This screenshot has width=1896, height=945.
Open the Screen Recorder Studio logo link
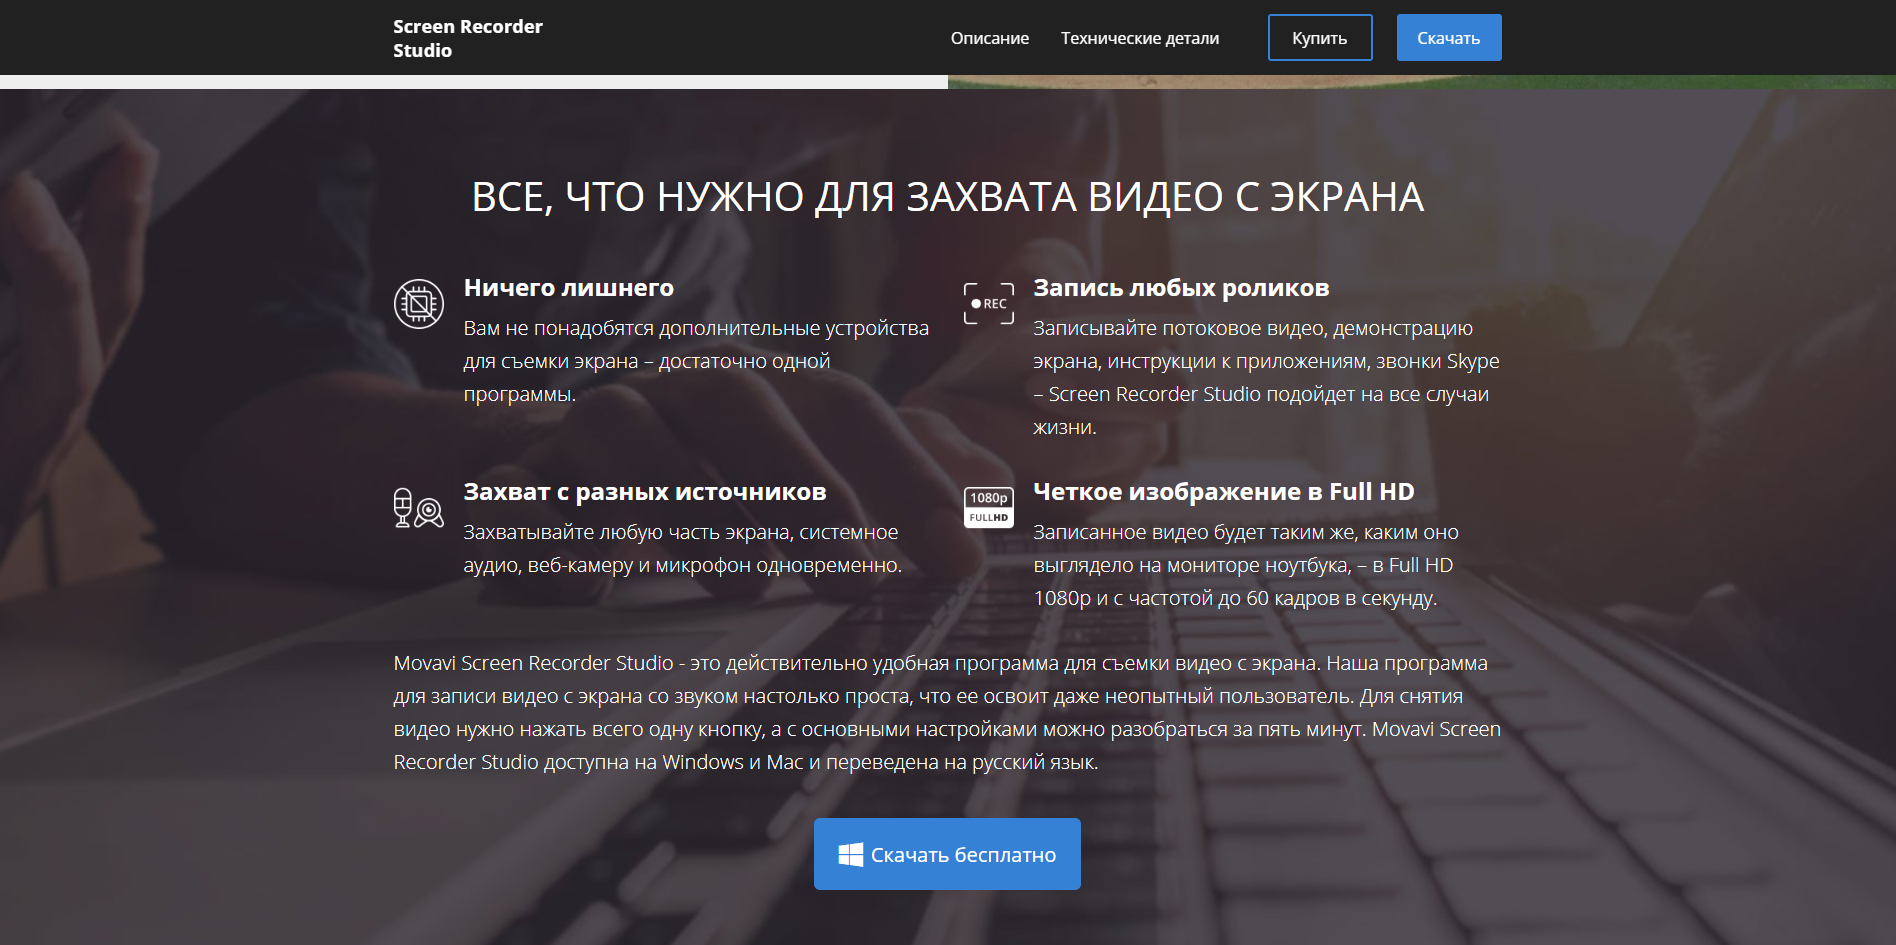467,38
